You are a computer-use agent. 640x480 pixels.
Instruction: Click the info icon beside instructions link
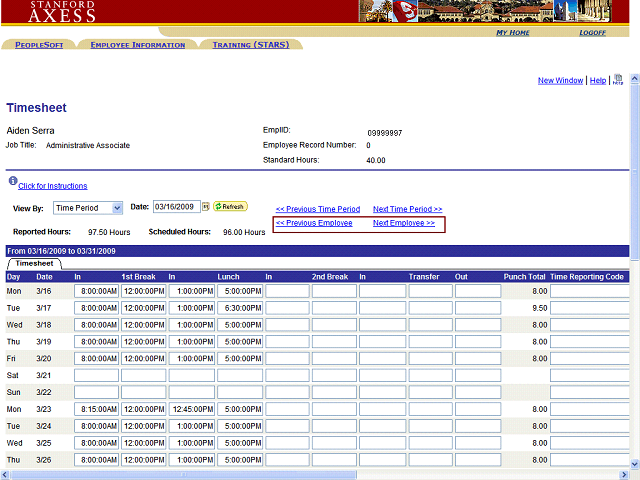click(x=12, y=182)
